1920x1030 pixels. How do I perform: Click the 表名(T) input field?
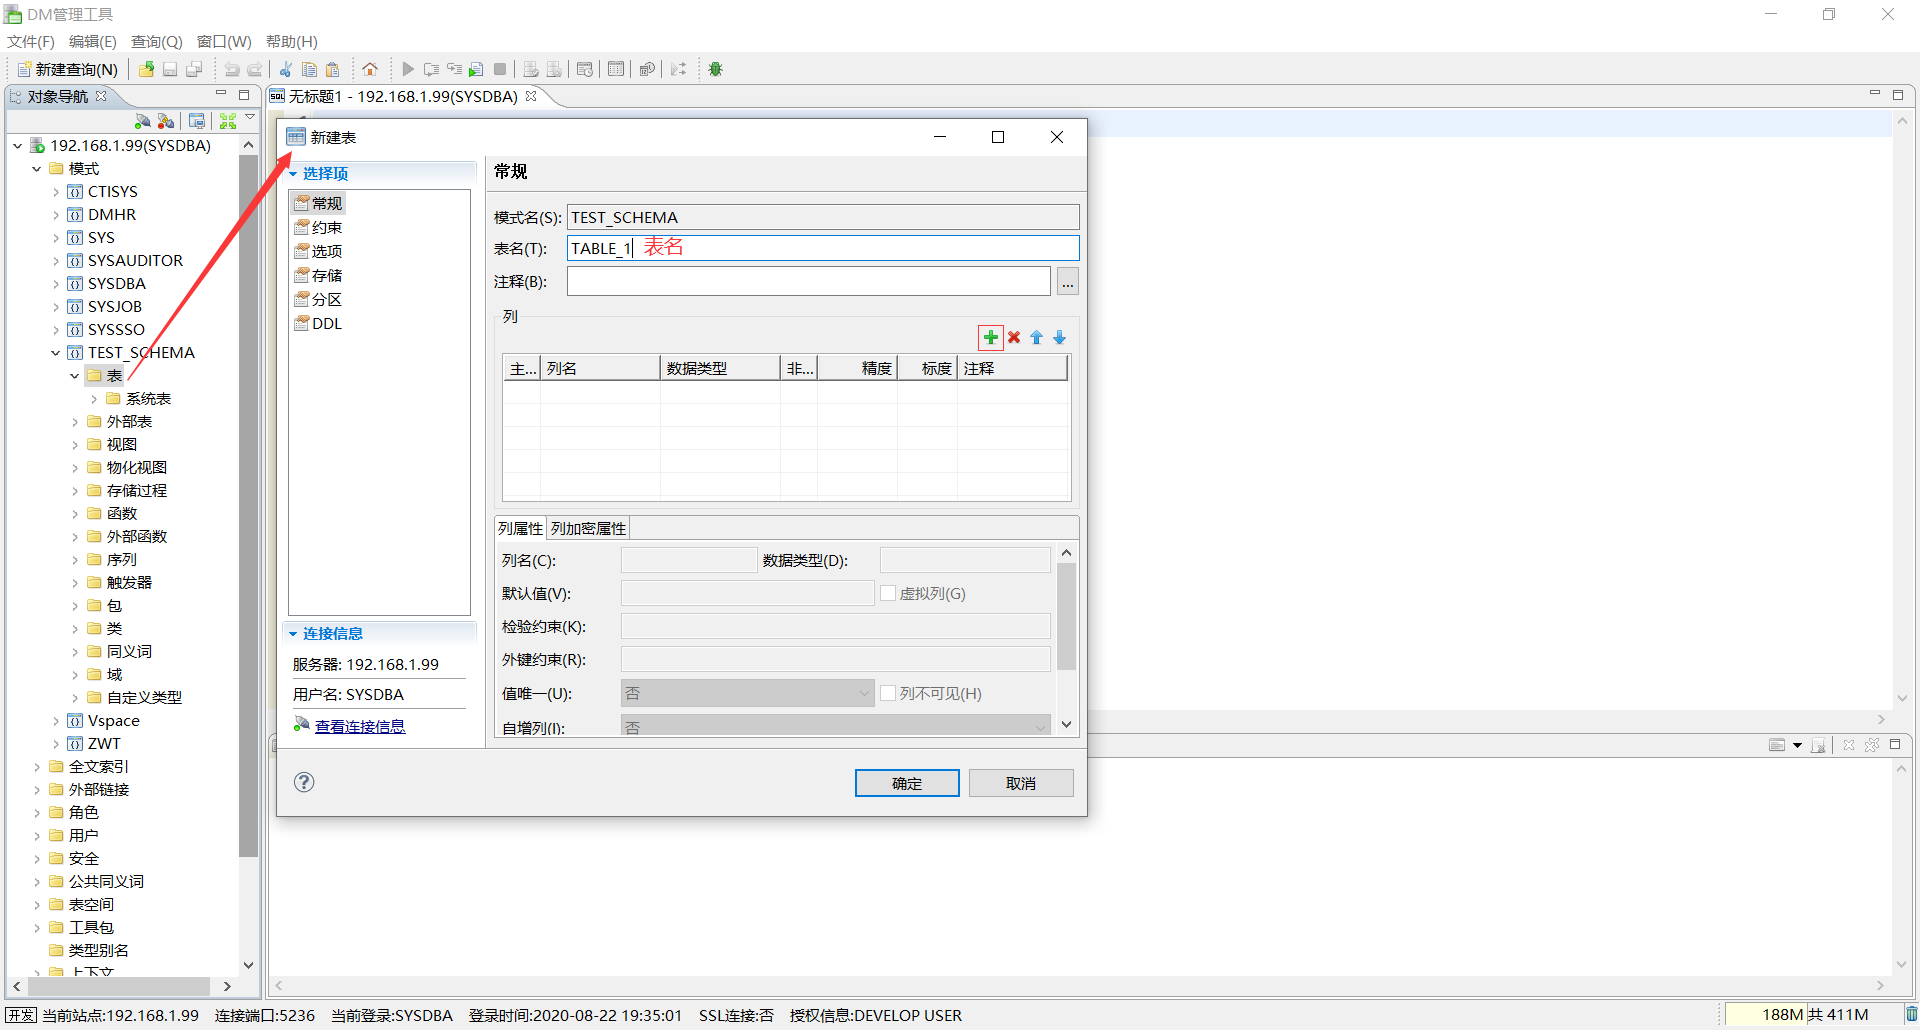point(823,248)
